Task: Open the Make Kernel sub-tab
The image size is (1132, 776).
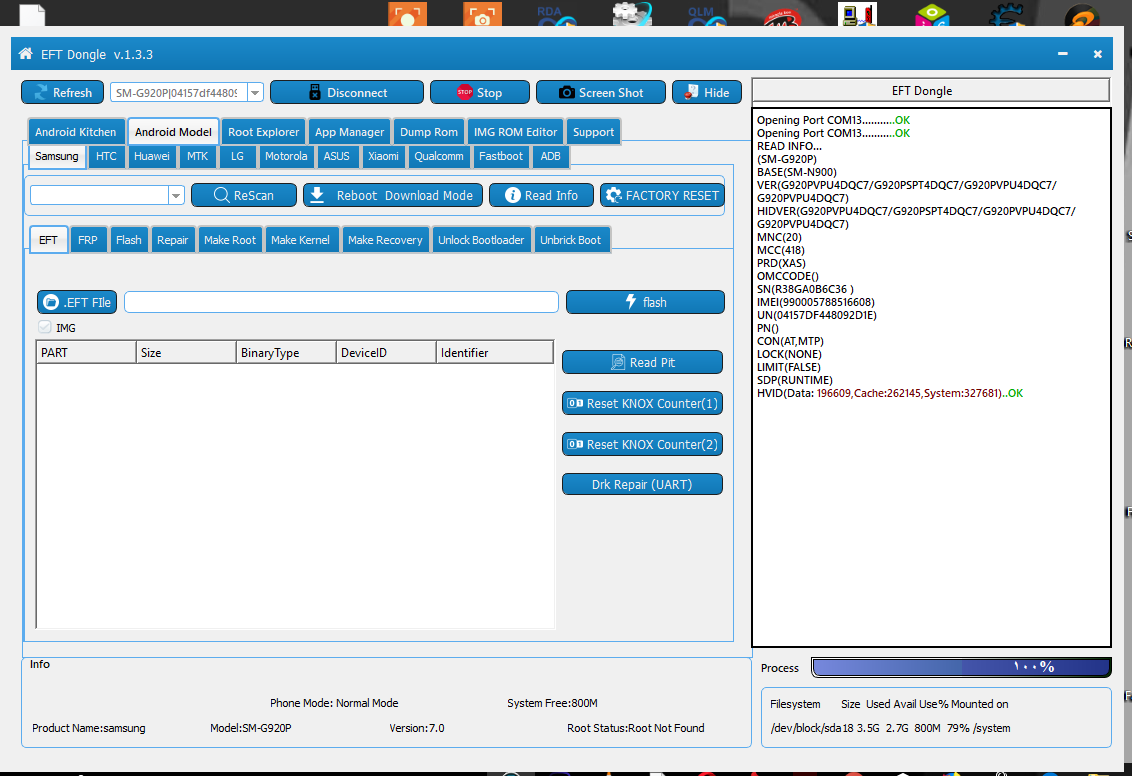Action: (x=300, y=240)
